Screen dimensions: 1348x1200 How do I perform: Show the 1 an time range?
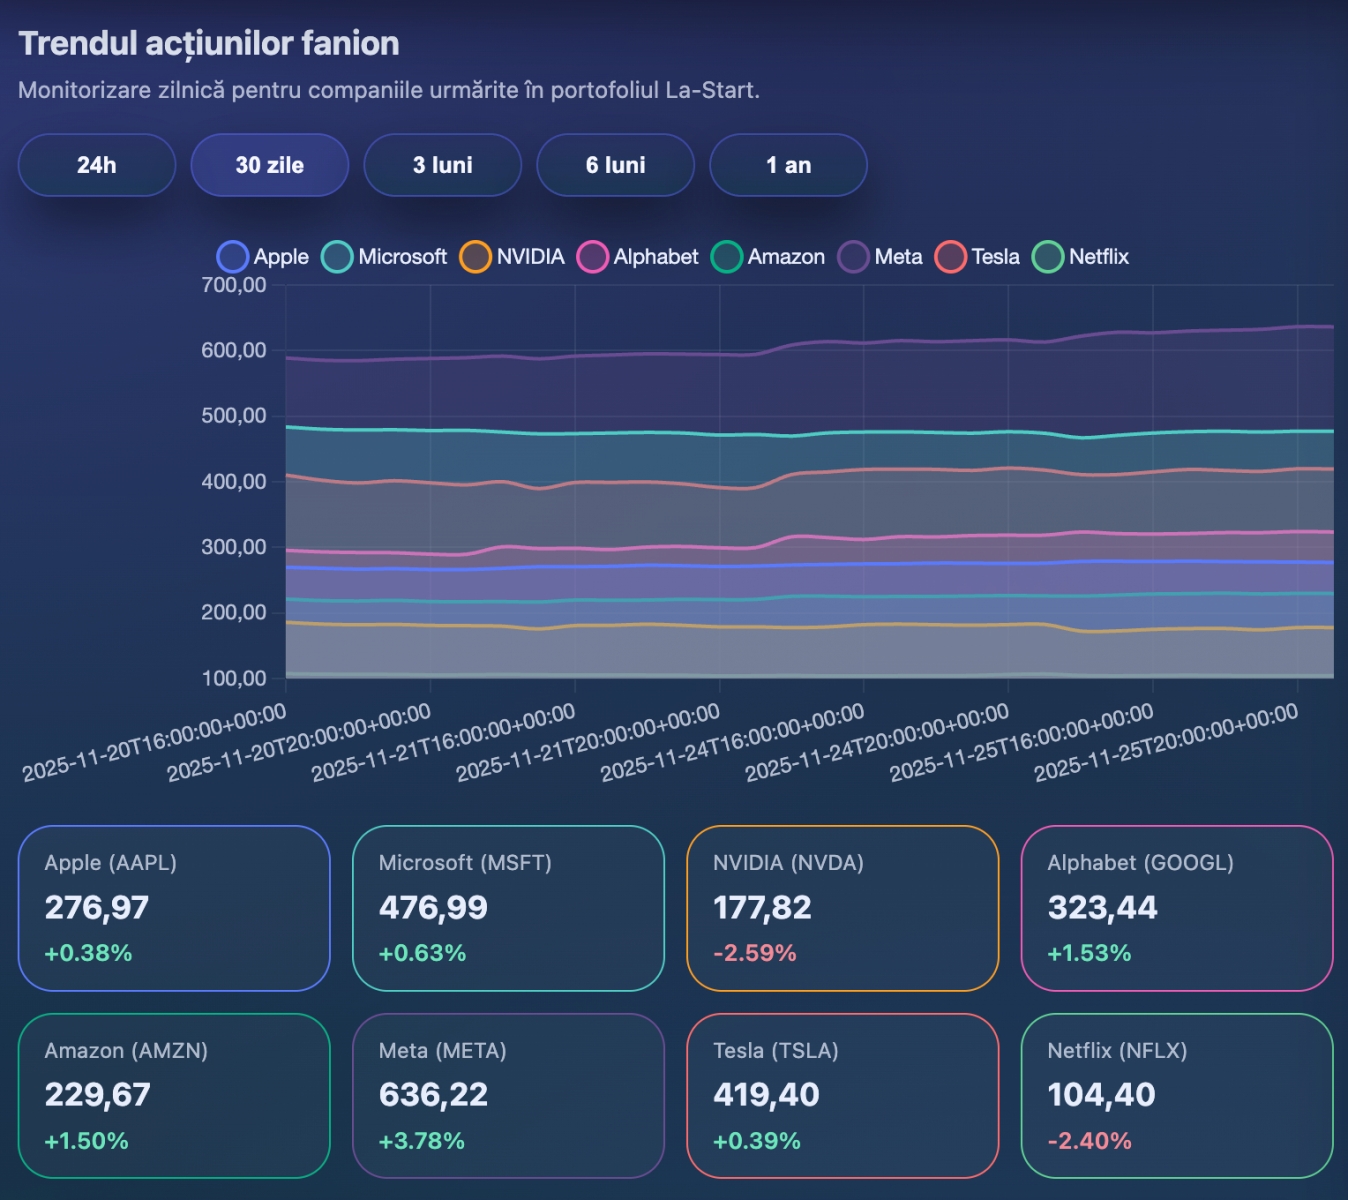[788, 165]
